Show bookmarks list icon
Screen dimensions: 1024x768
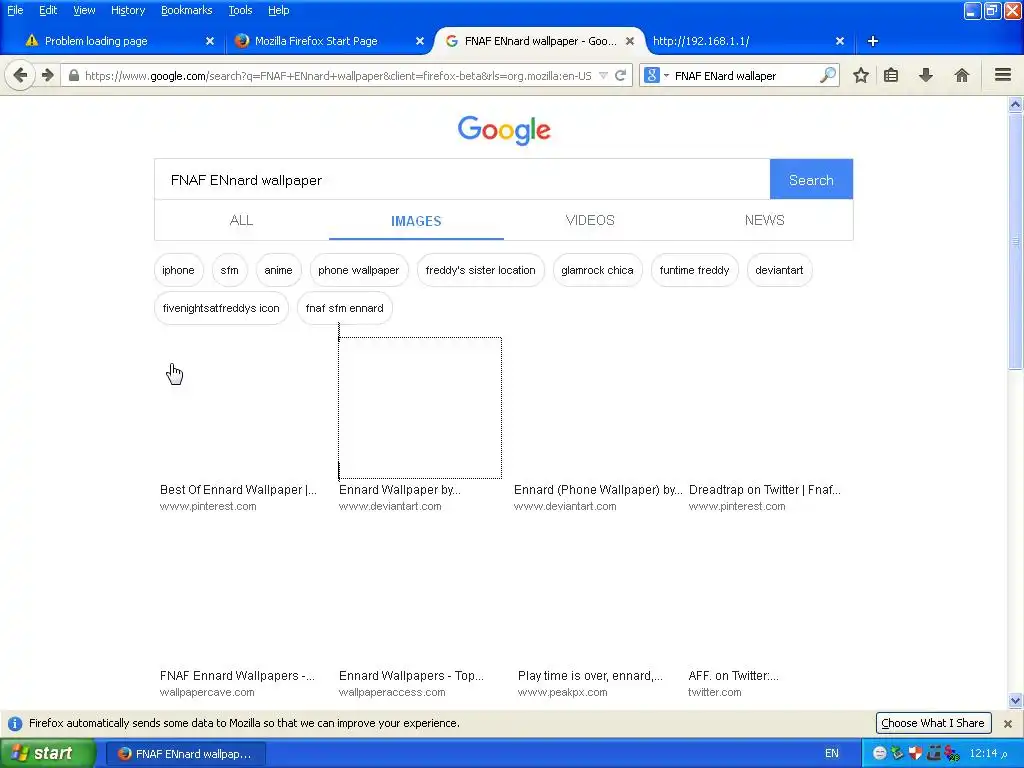[891, 75]
